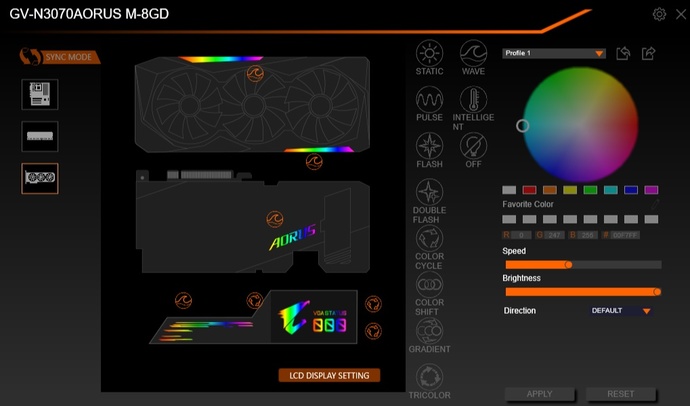Open the settings gear icon
The height and width of the screenshot is (406, 690).
click(x=659, y=14)
